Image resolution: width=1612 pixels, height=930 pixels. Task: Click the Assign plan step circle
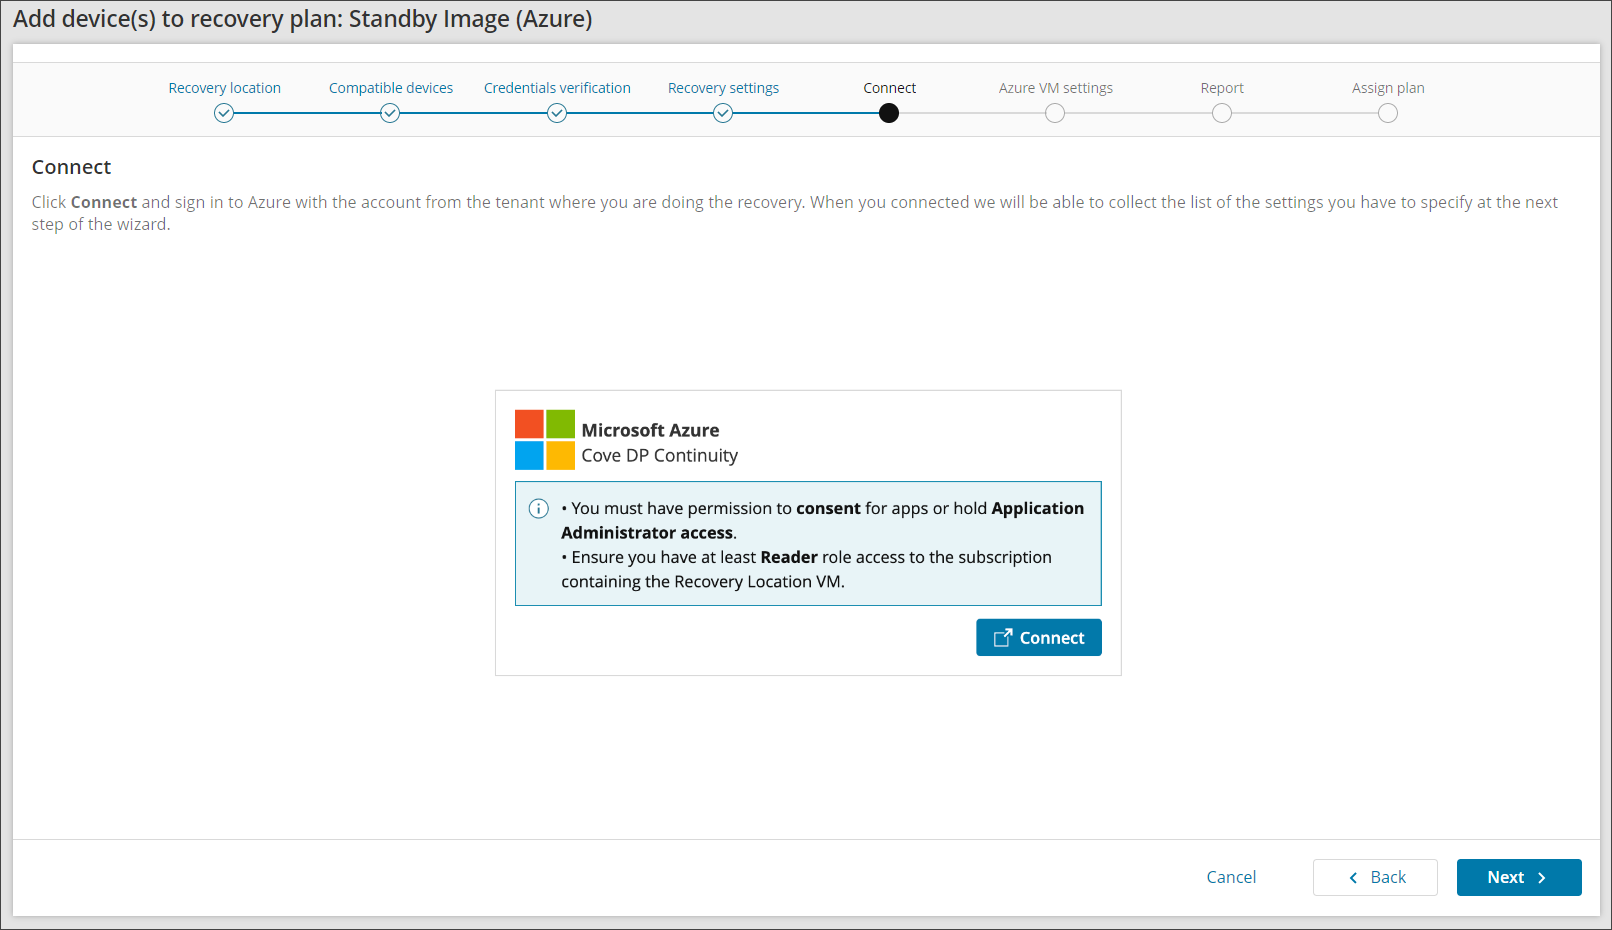(1388, 114)
